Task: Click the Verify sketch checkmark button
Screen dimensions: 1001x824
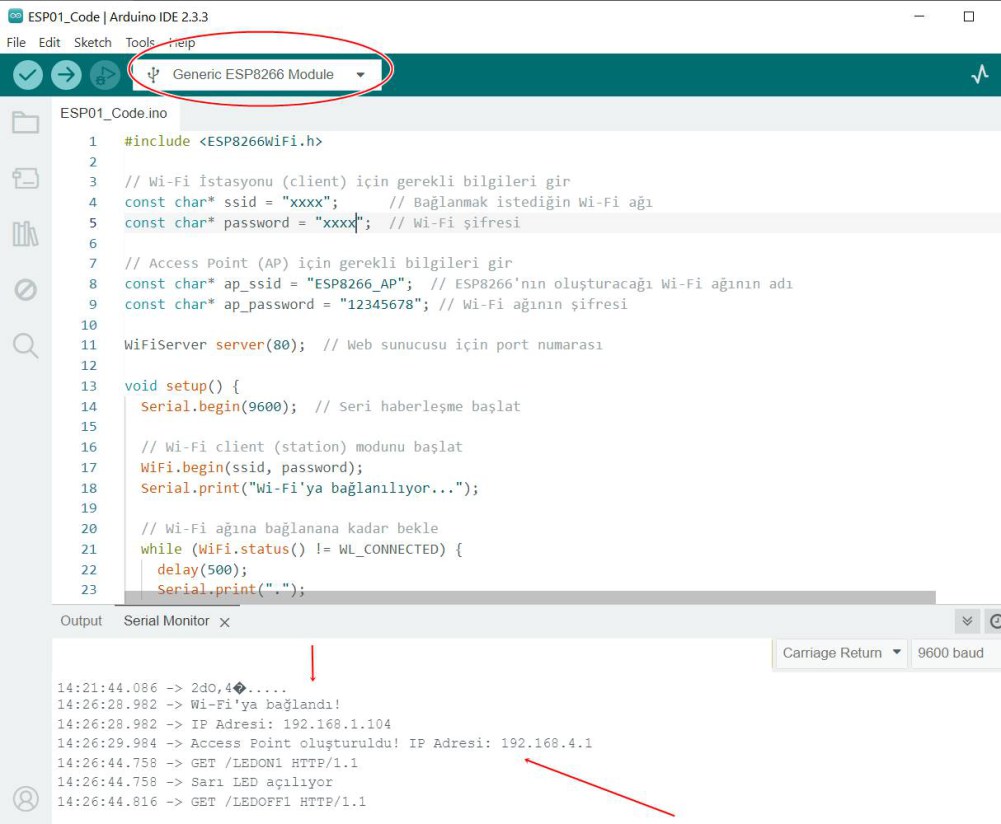Action: click(x=27, y=75)
